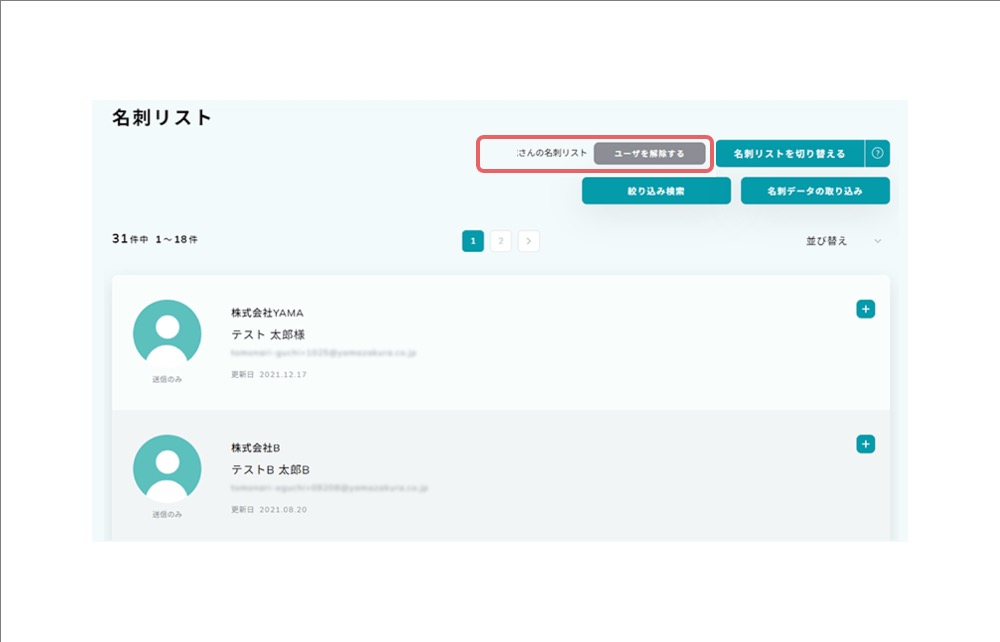Click the name テストB 太郎B
Image resolution: width=1000 pixels, height=642 pixels.
(x=270, y=470)
